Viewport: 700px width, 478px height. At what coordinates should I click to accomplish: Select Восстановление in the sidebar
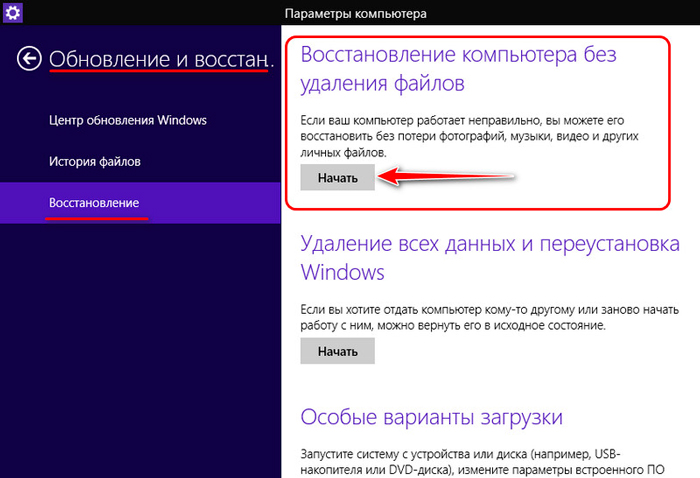click(140, 203)
